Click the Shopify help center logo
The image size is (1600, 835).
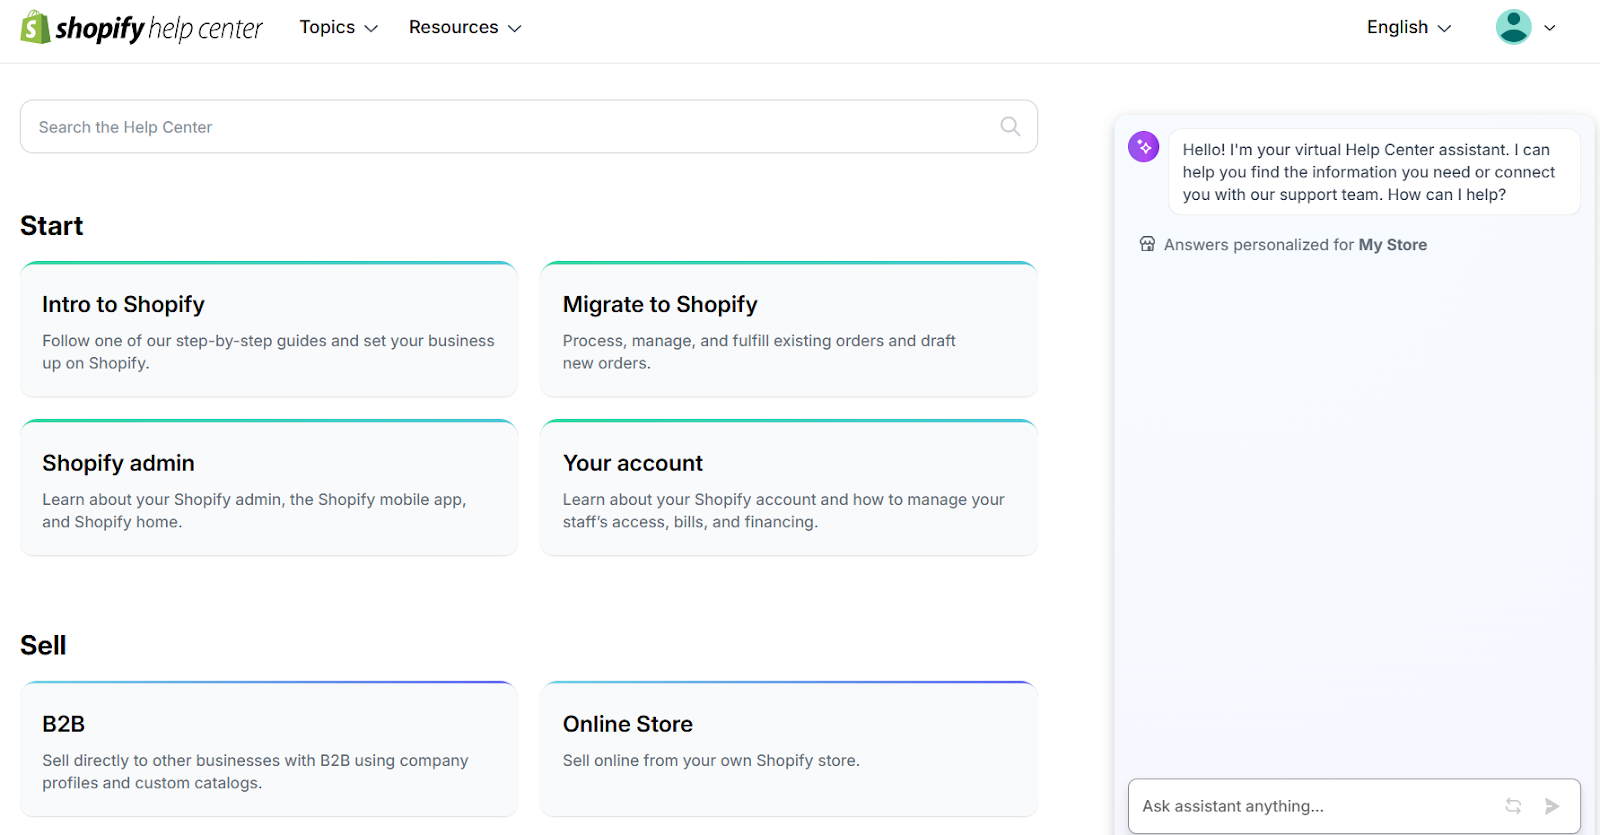click(141, 27)
